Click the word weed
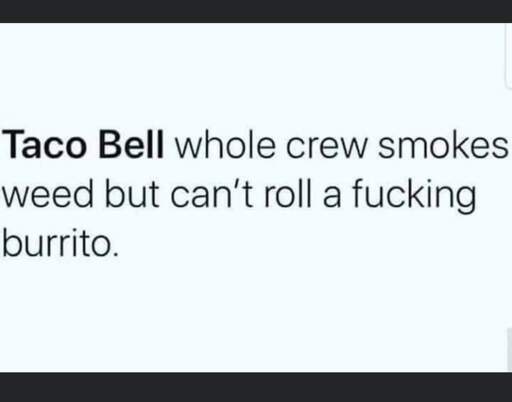512x402 pixels. (48, 194)
